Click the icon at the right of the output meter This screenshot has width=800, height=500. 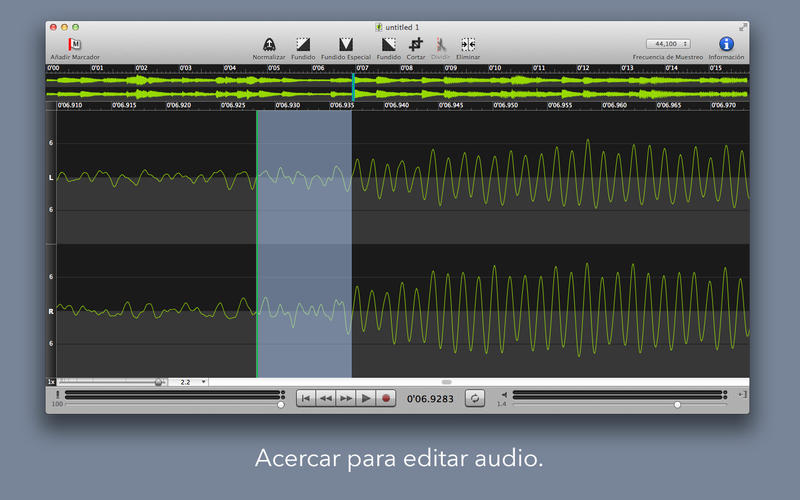(742, 394)
